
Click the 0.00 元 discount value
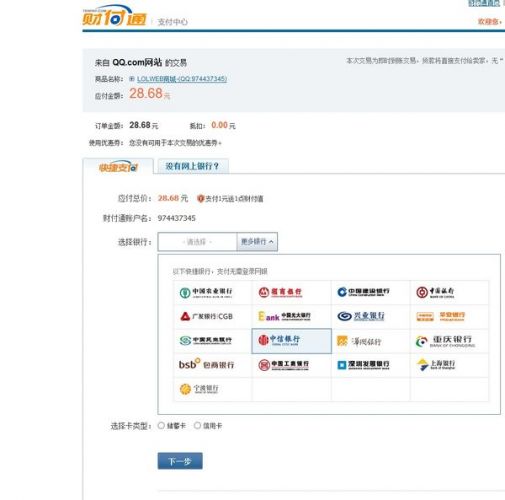[x=223, y=125]
